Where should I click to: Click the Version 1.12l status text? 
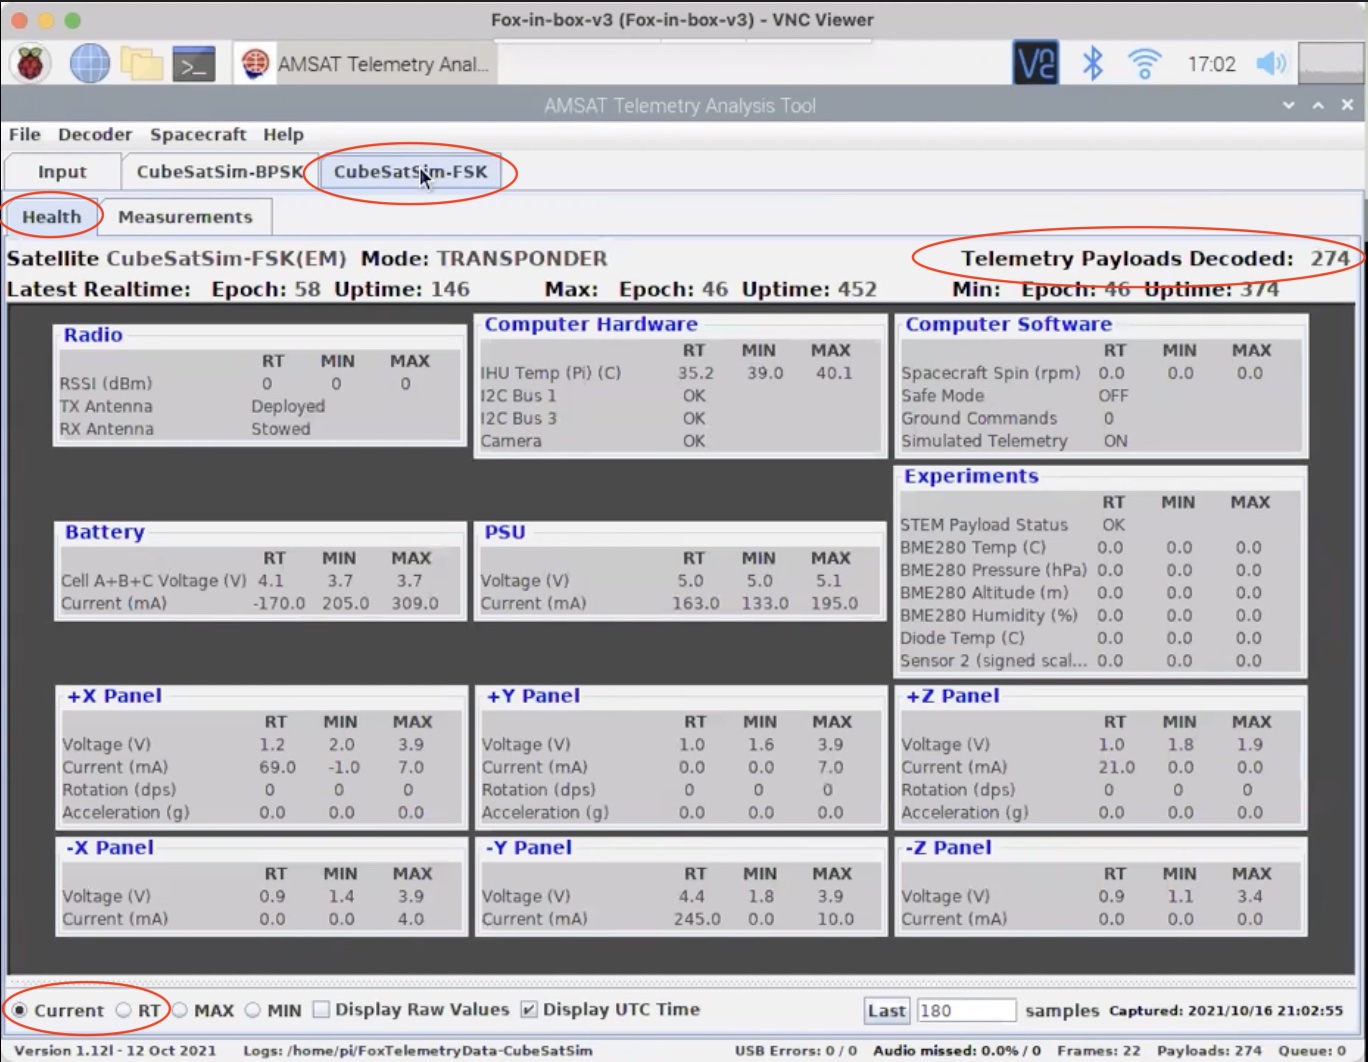click(x=115, y=1051)
